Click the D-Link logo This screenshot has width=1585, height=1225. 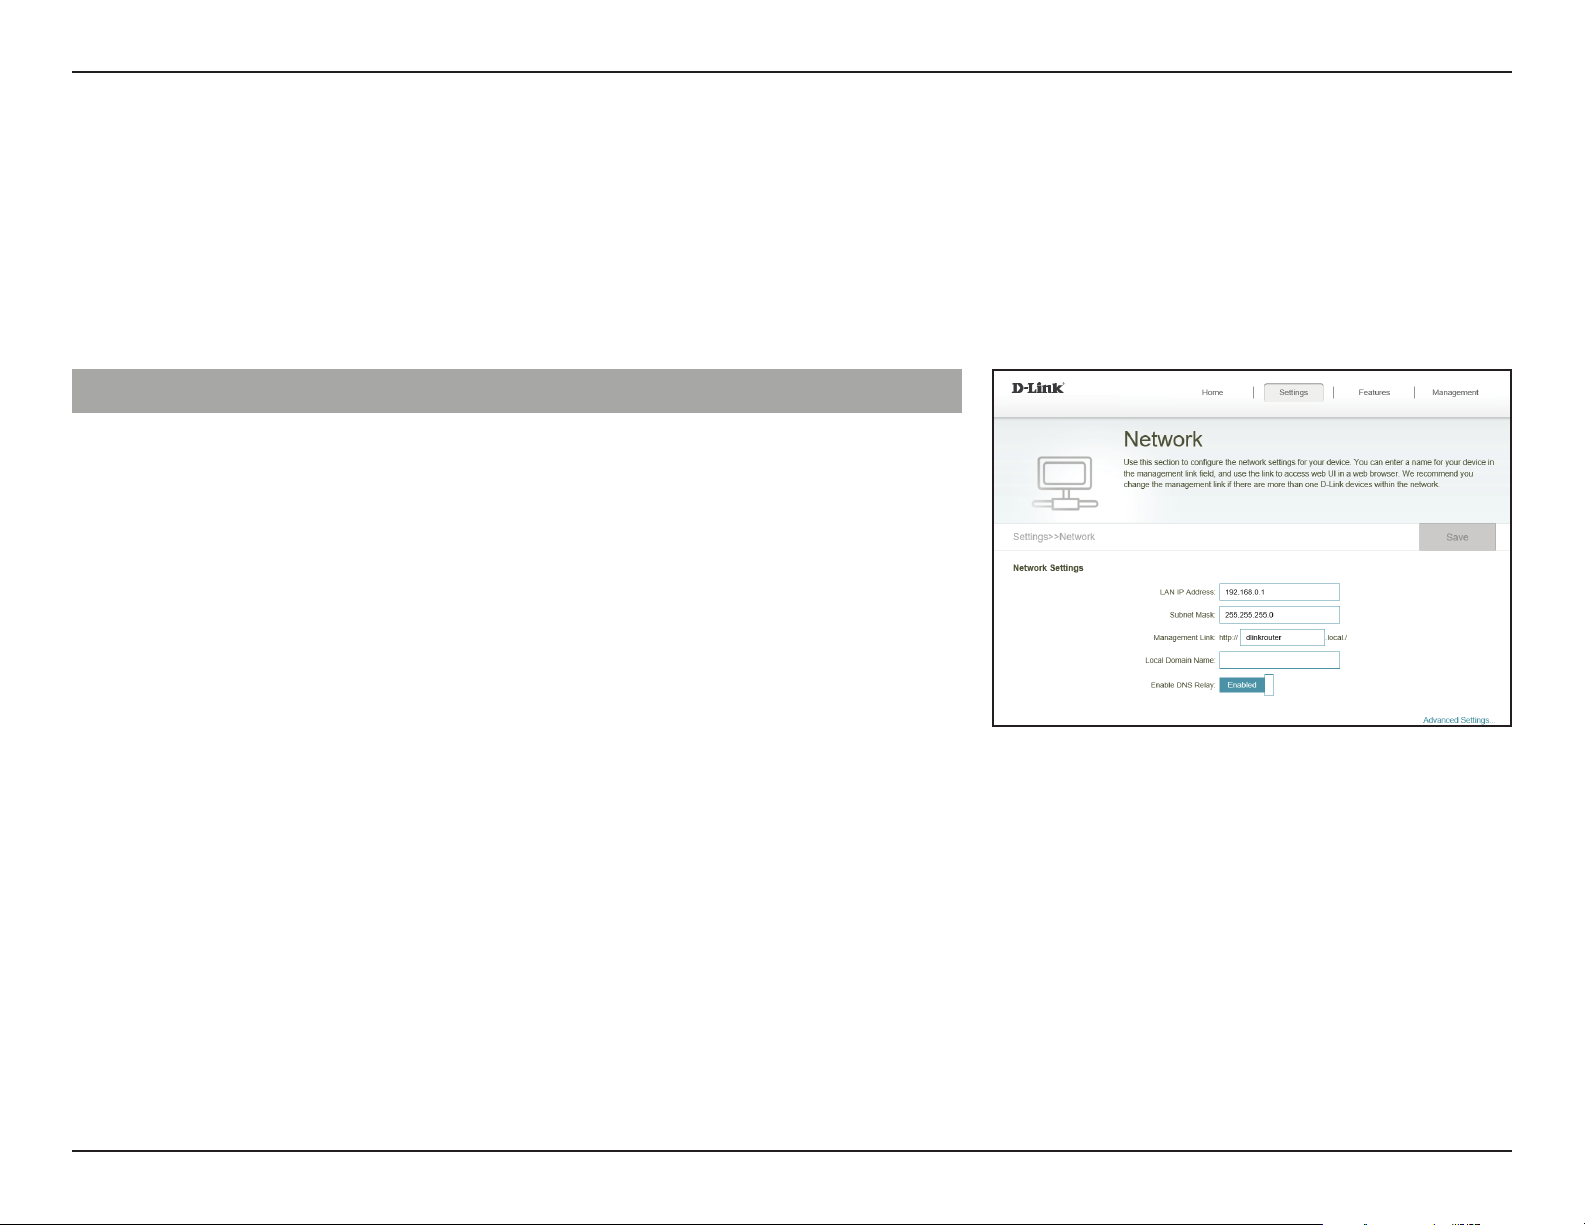point(1038,388)
